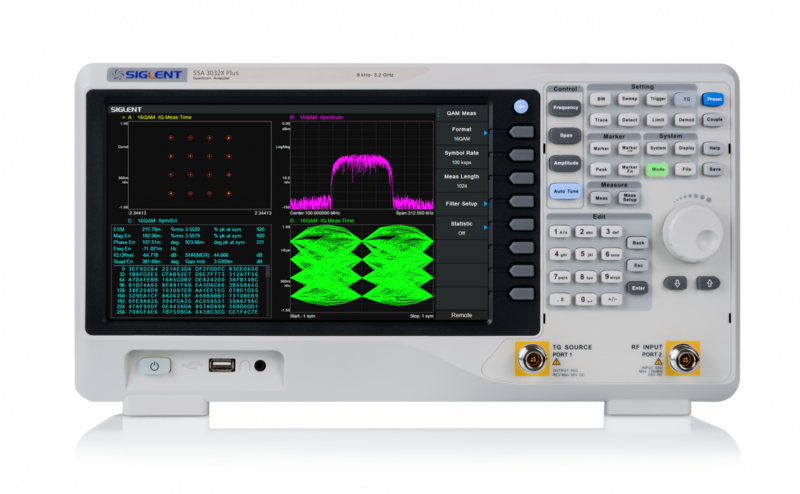Click the green Mode key

pos(657,169)
